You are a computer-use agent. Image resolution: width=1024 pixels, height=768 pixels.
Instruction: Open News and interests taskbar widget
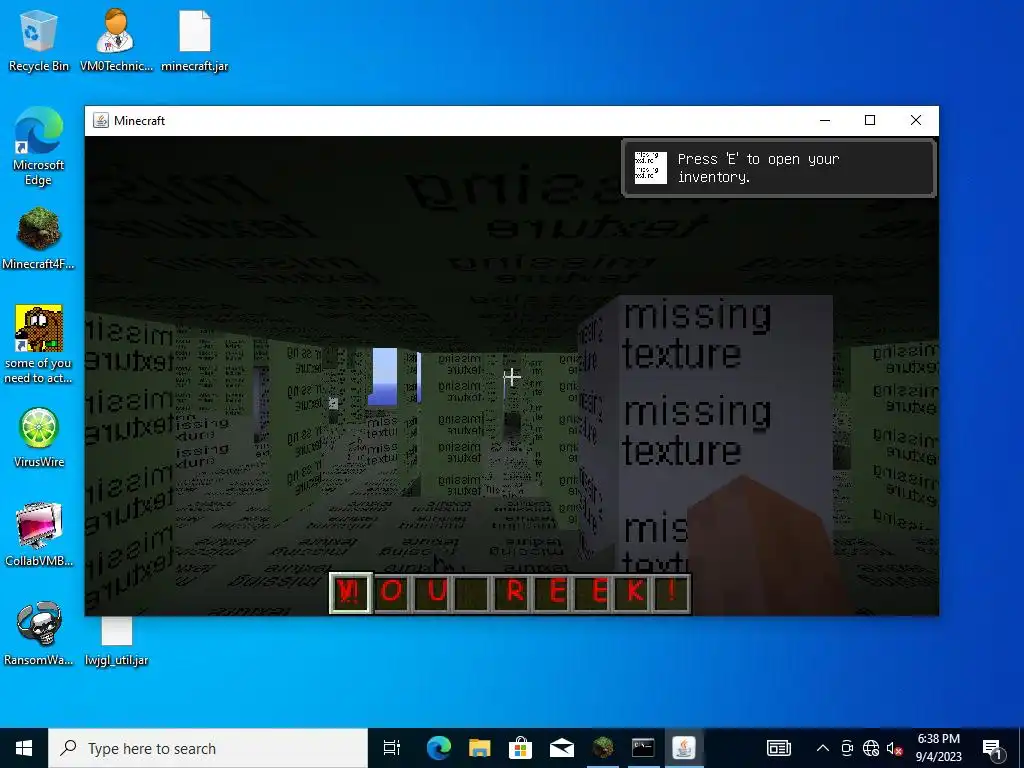point(778,748)
